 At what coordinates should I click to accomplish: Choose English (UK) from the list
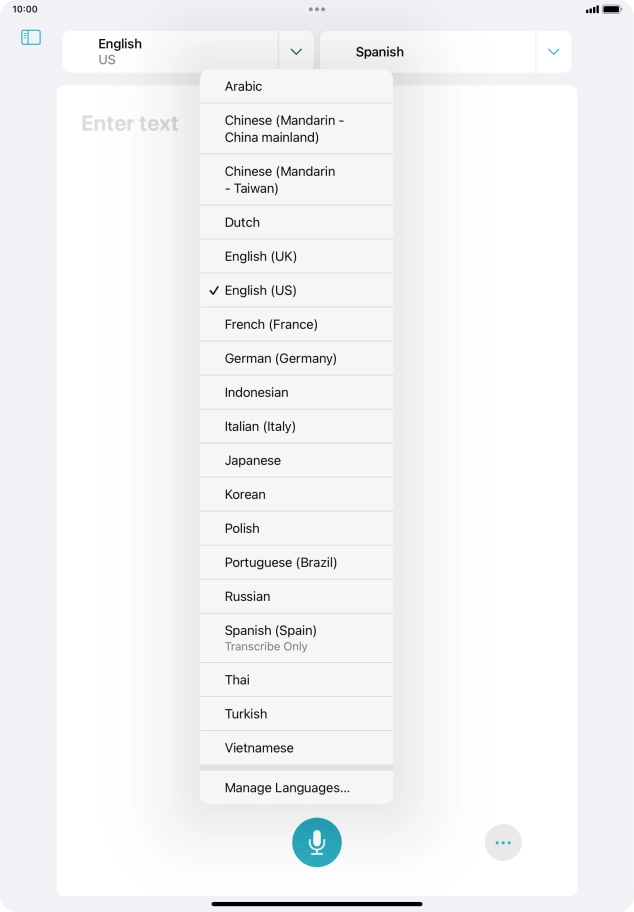pyautogui.click(x=296, y=256)
